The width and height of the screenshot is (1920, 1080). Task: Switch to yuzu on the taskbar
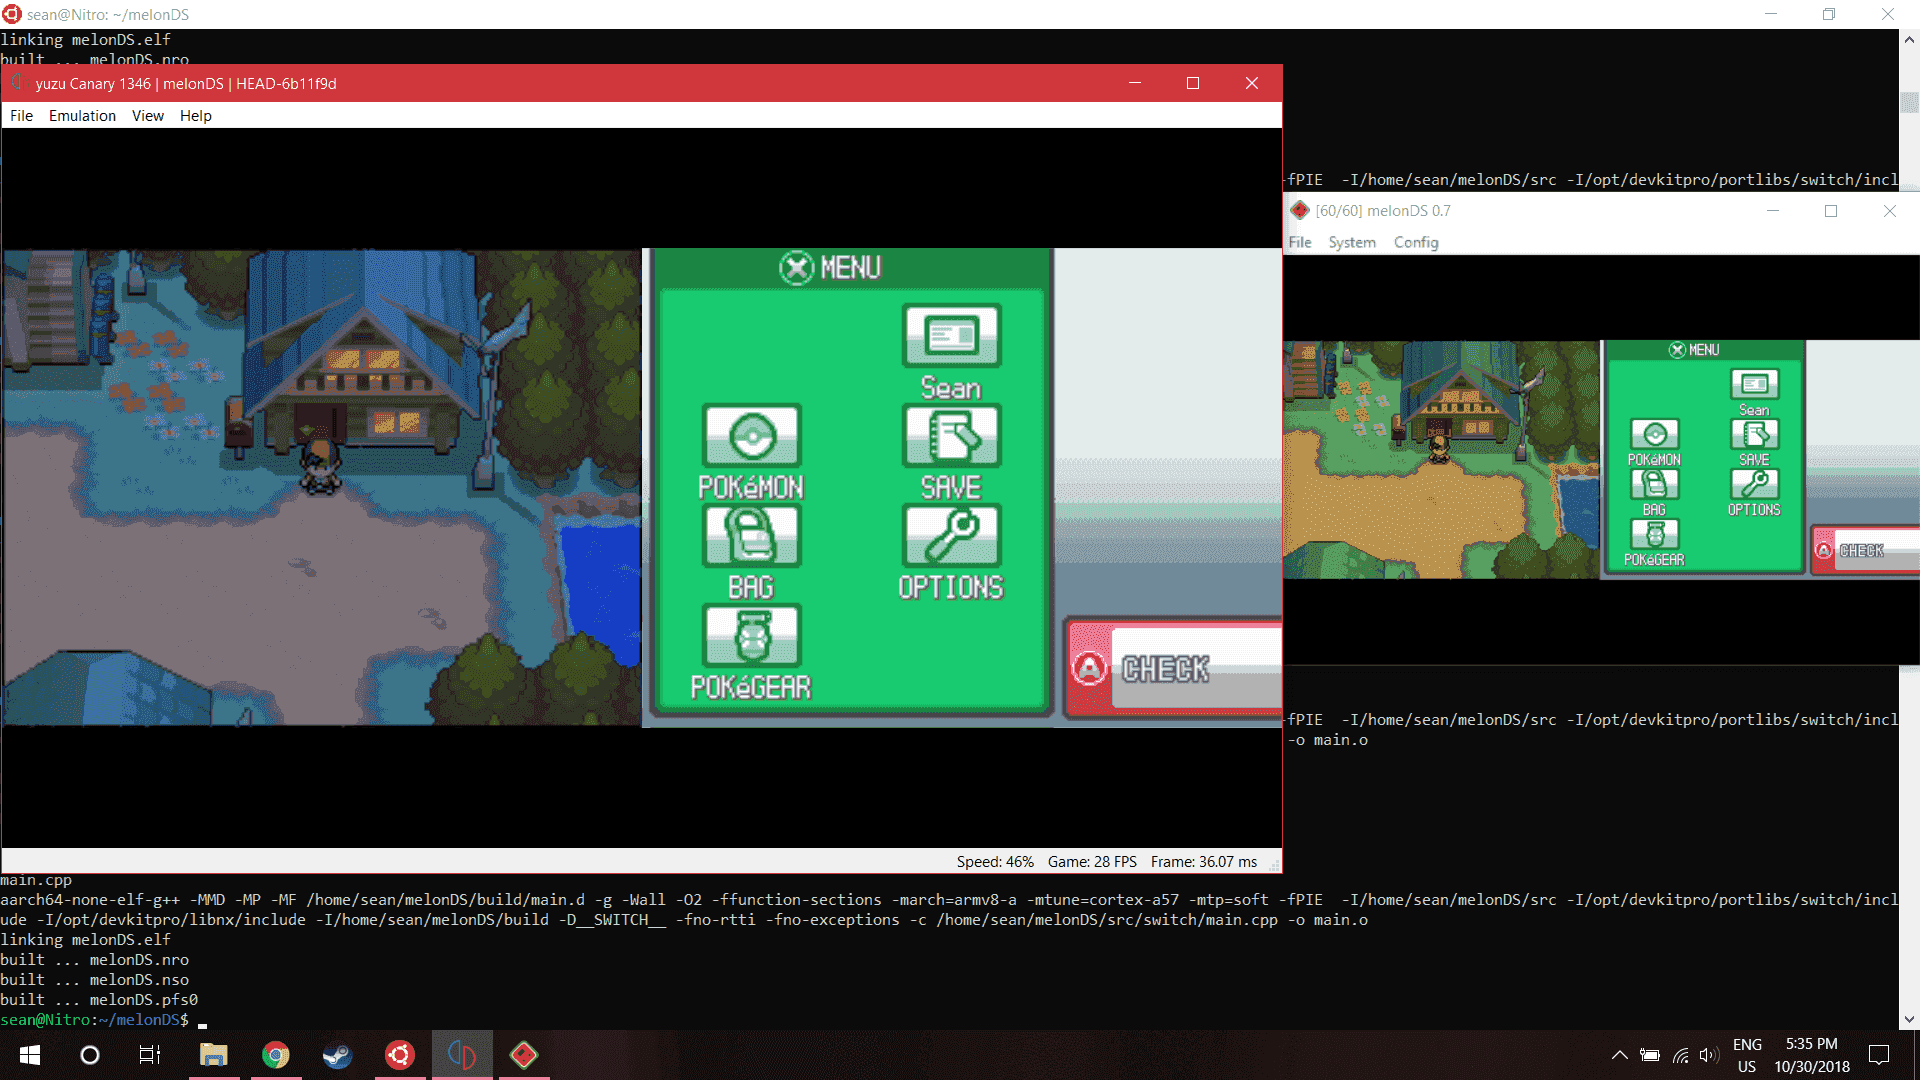pos(462,1055)
